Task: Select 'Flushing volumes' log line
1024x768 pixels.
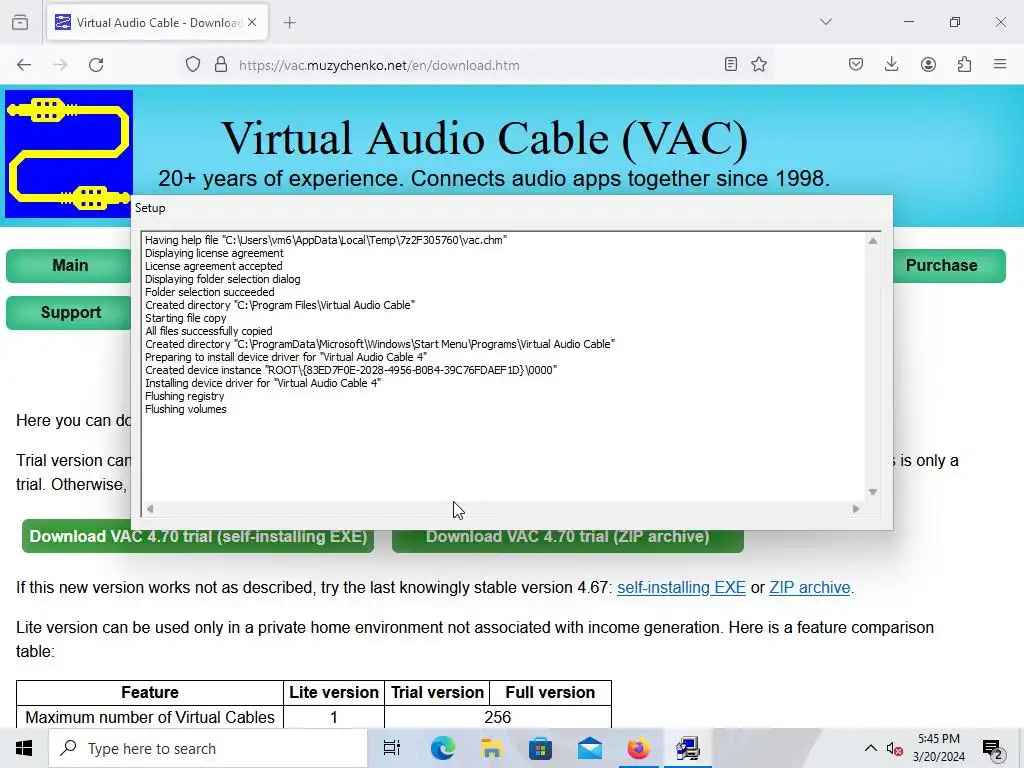Action: click(185, 409)
